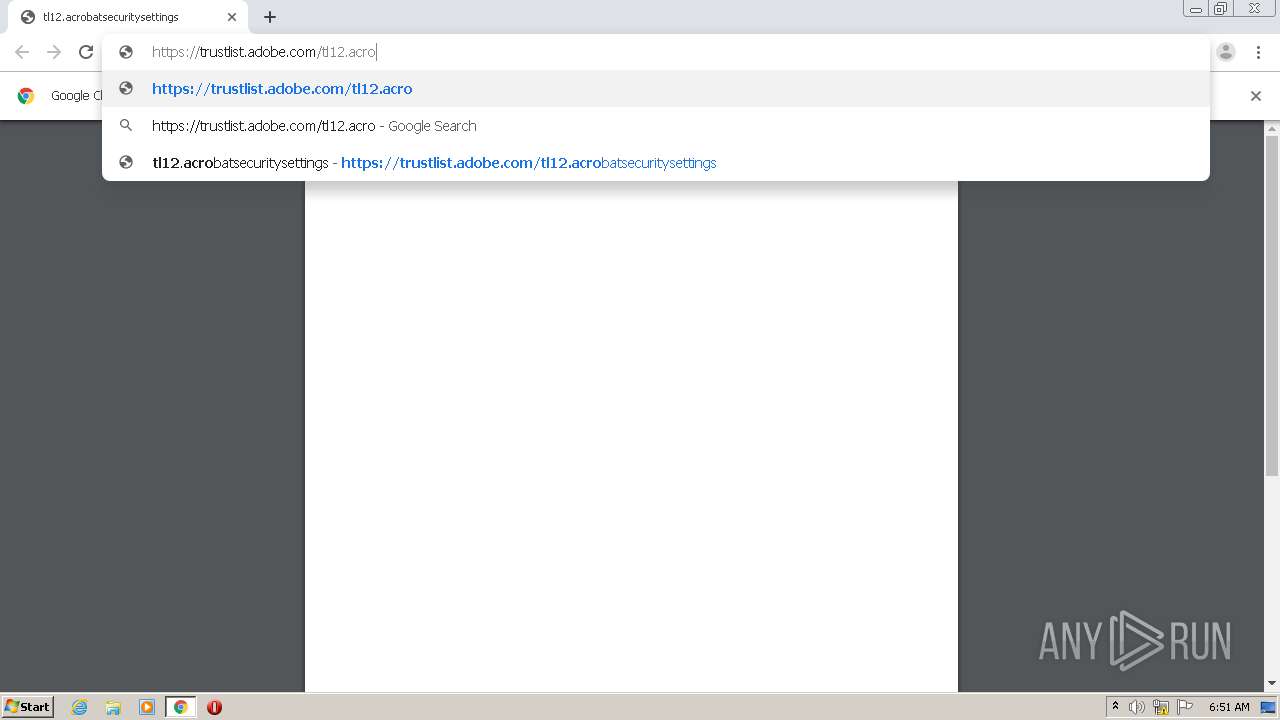Open a new browser tab

tap(270, 17)
